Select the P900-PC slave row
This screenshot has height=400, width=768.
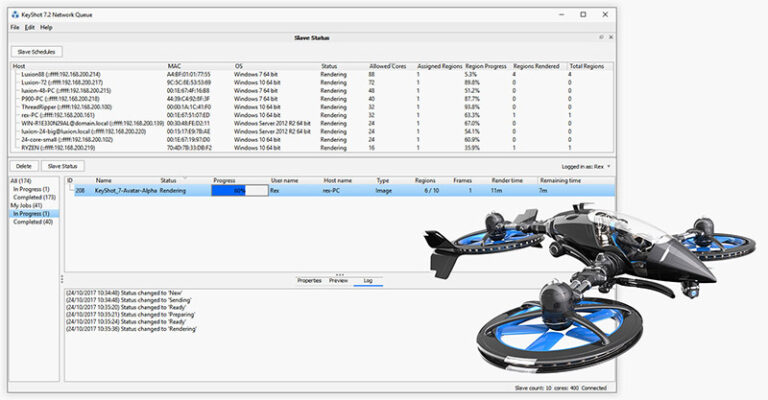(312, 99)
